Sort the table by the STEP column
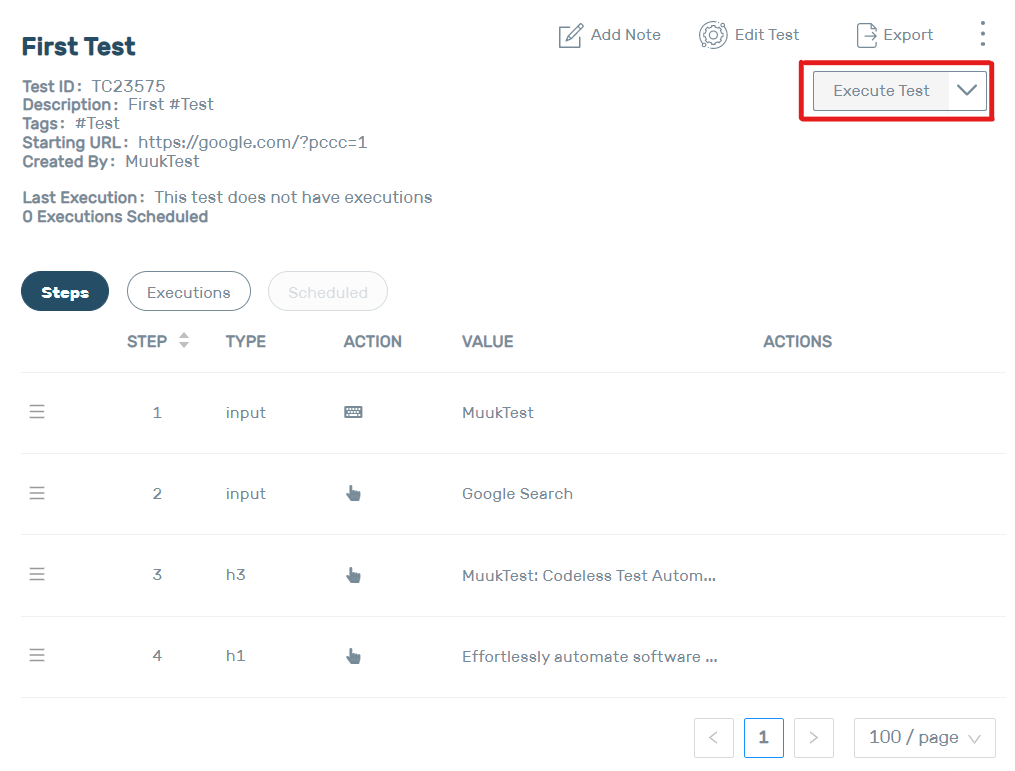The height and width of the screenshot is (771, 1015). [x=183, y=341]
